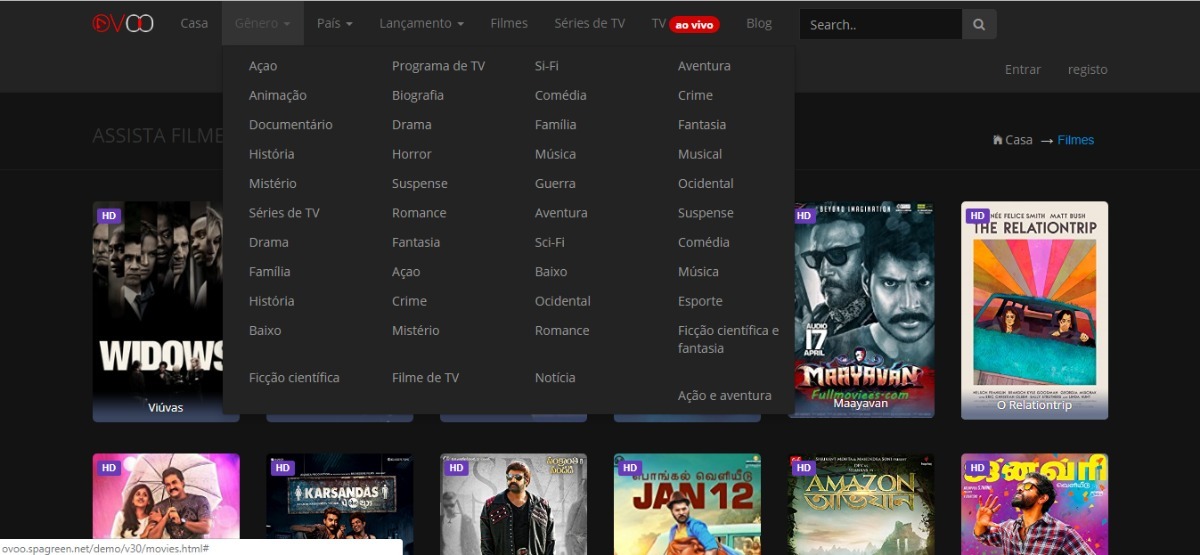
Task: Open the Jan 12 movie poster
Action: coord(687,504)
